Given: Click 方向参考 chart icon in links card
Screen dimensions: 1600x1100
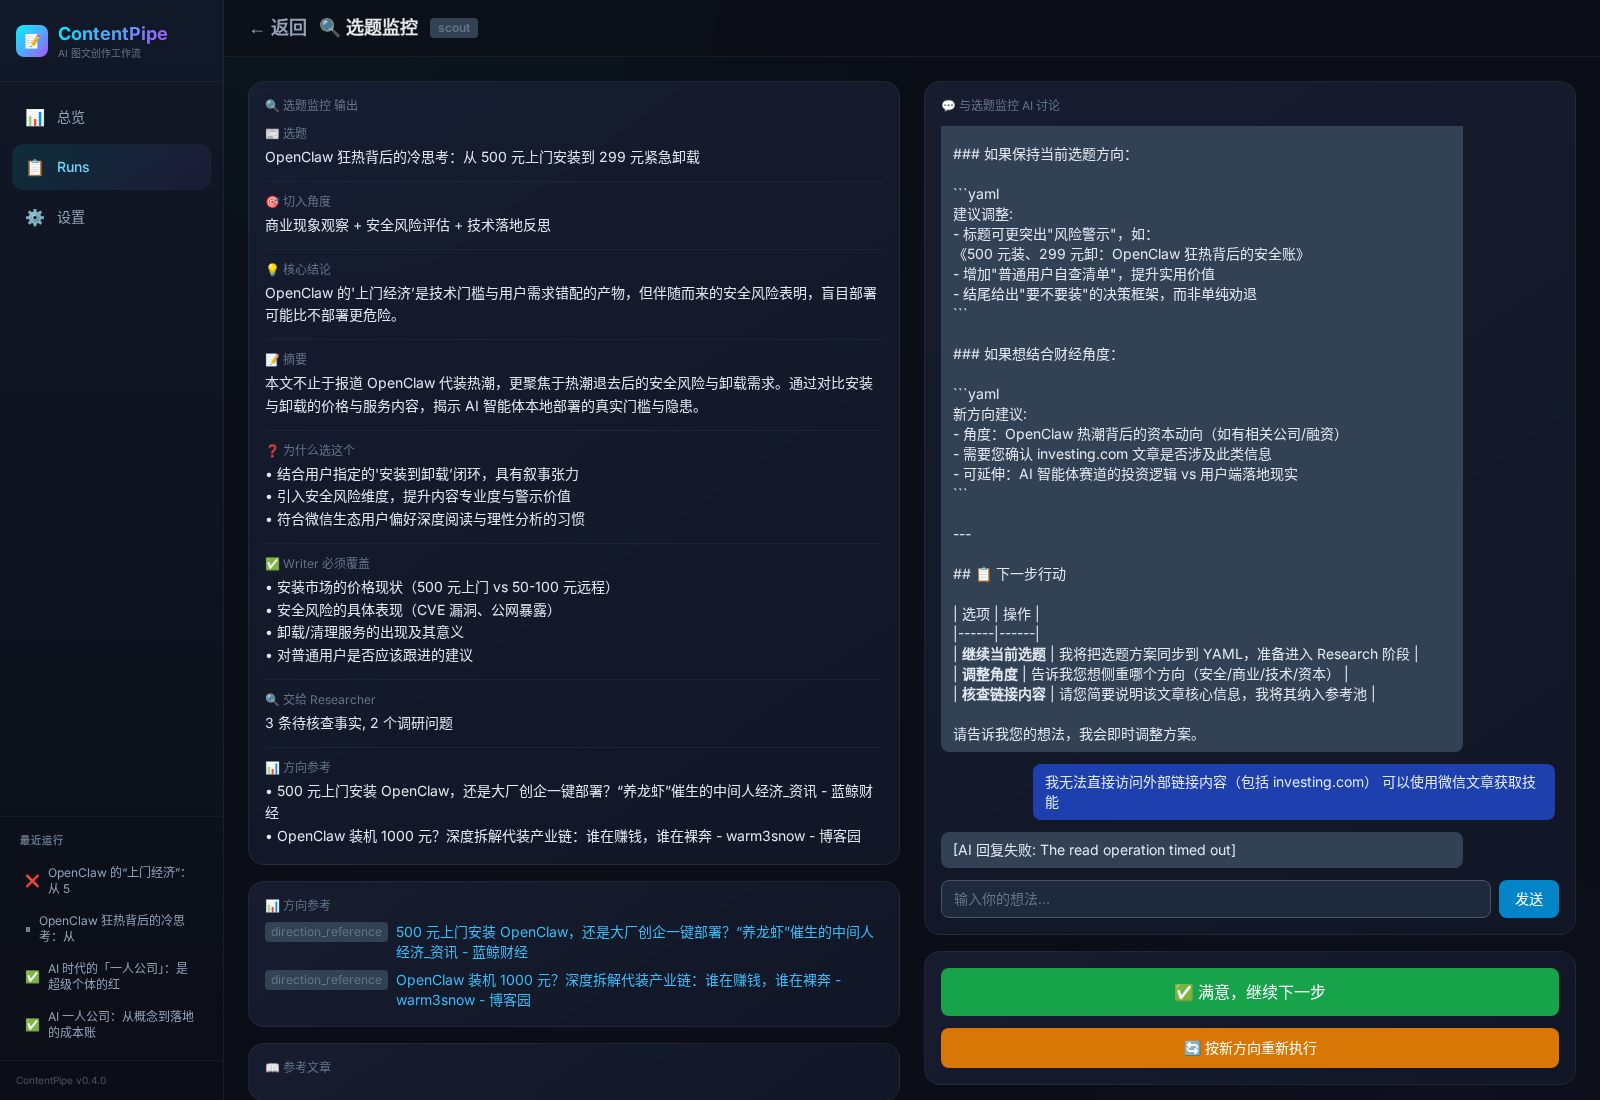Looking at the screenshot, I should tap(272, 906).
